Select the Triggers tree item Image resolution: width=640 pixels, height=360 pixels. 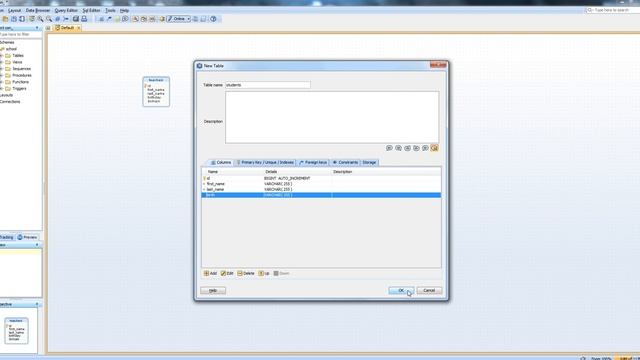19,88
